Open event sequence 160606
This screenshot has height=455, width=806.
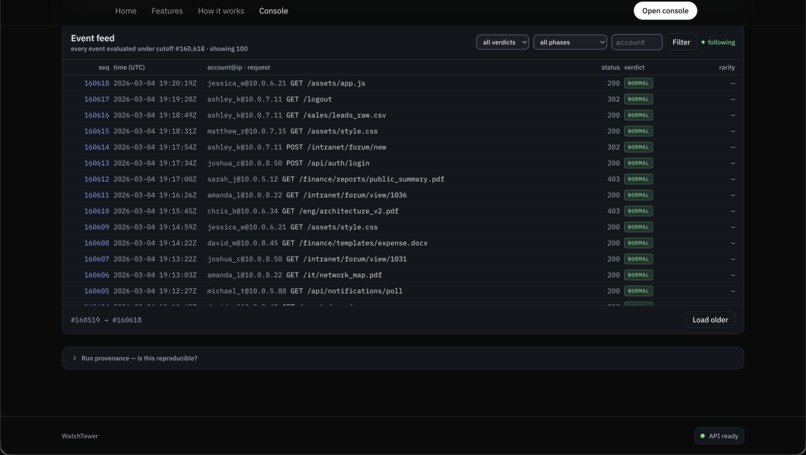pyautogui.click(x=97, y=275)
